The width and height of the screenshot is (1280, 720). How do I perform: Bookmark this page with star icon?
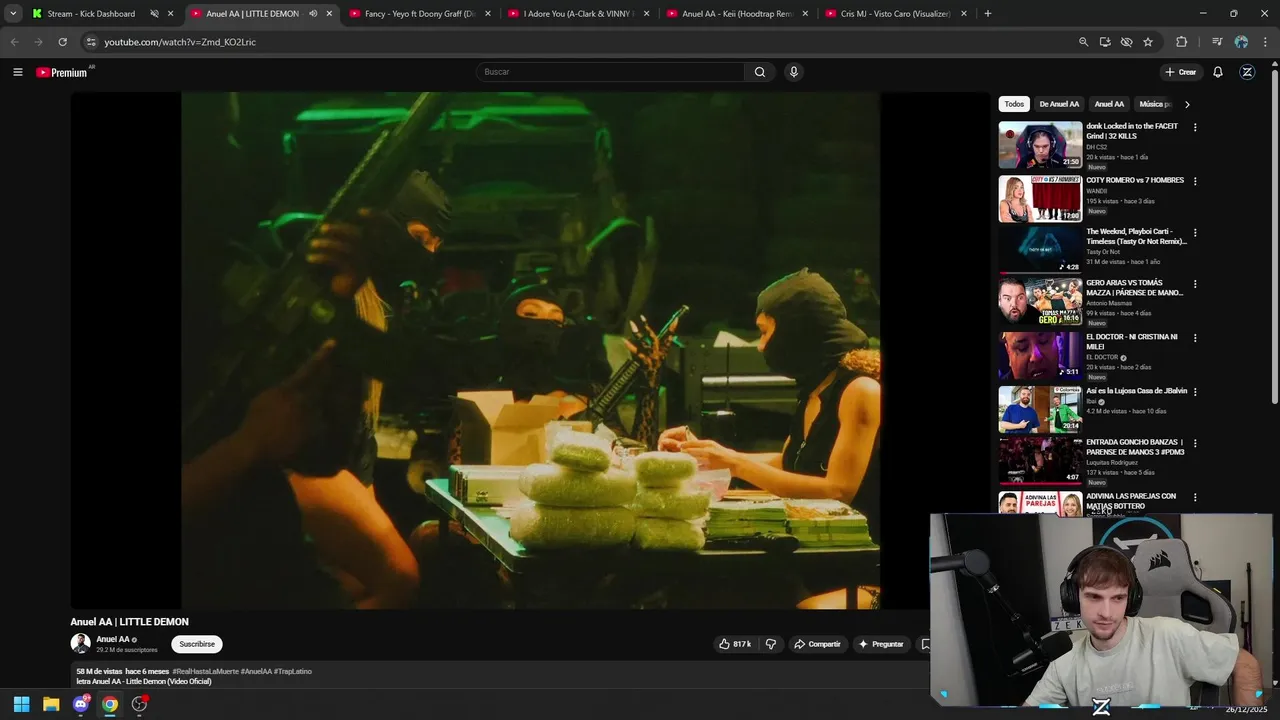coord(1148,42)
